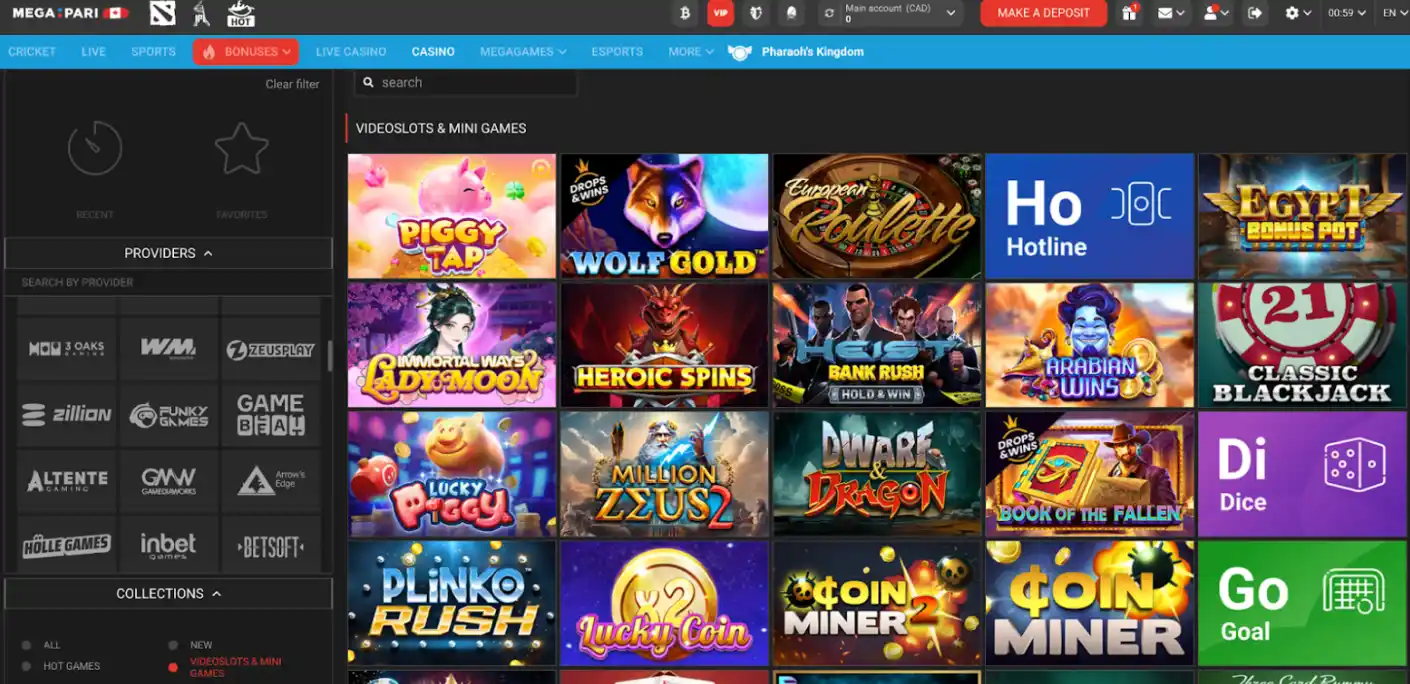Select the ALL collection radio
The image size is (1410, 684).
[x=26, y=645]
